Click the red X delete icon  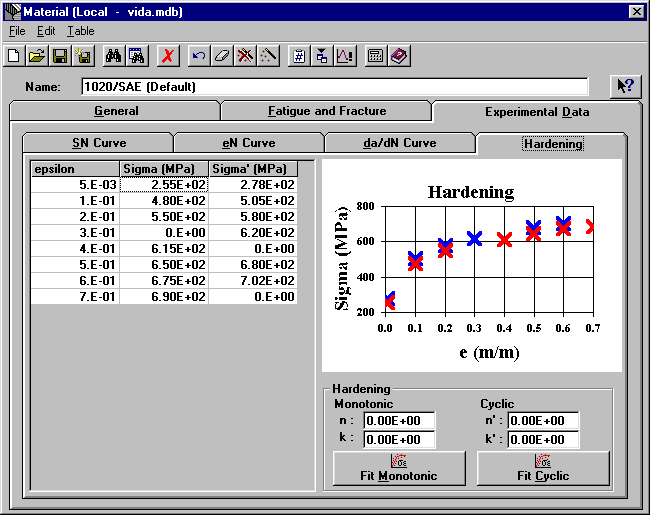[168, 56]
